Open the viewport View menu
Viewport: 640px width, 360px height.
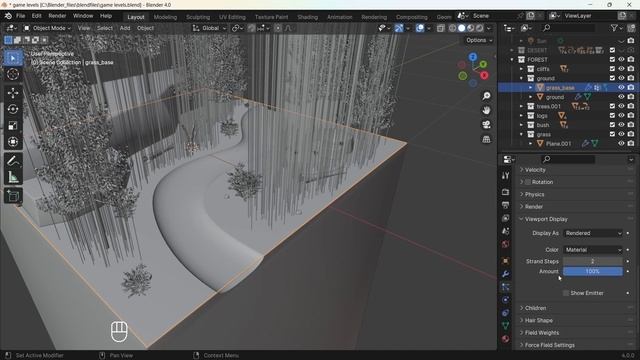click(x=84, y=28)
